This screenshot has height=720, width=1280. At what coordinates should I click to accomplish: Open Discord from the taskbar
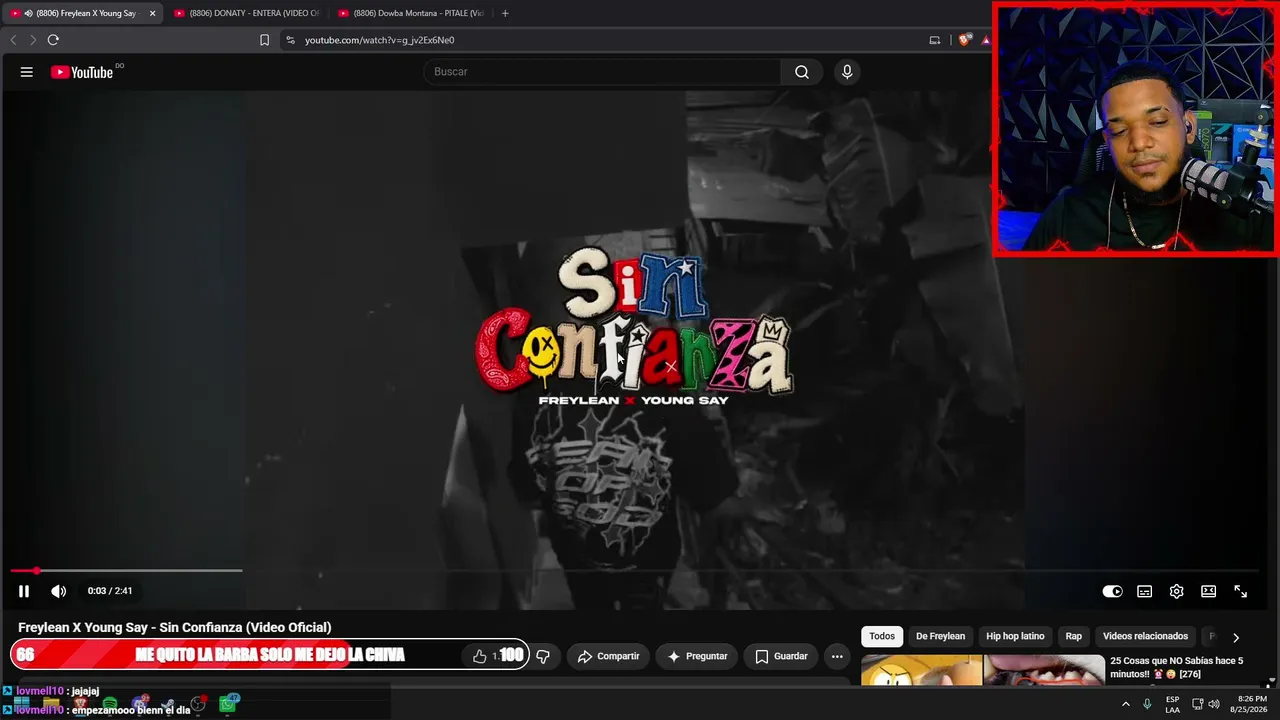tap(140, 704)
